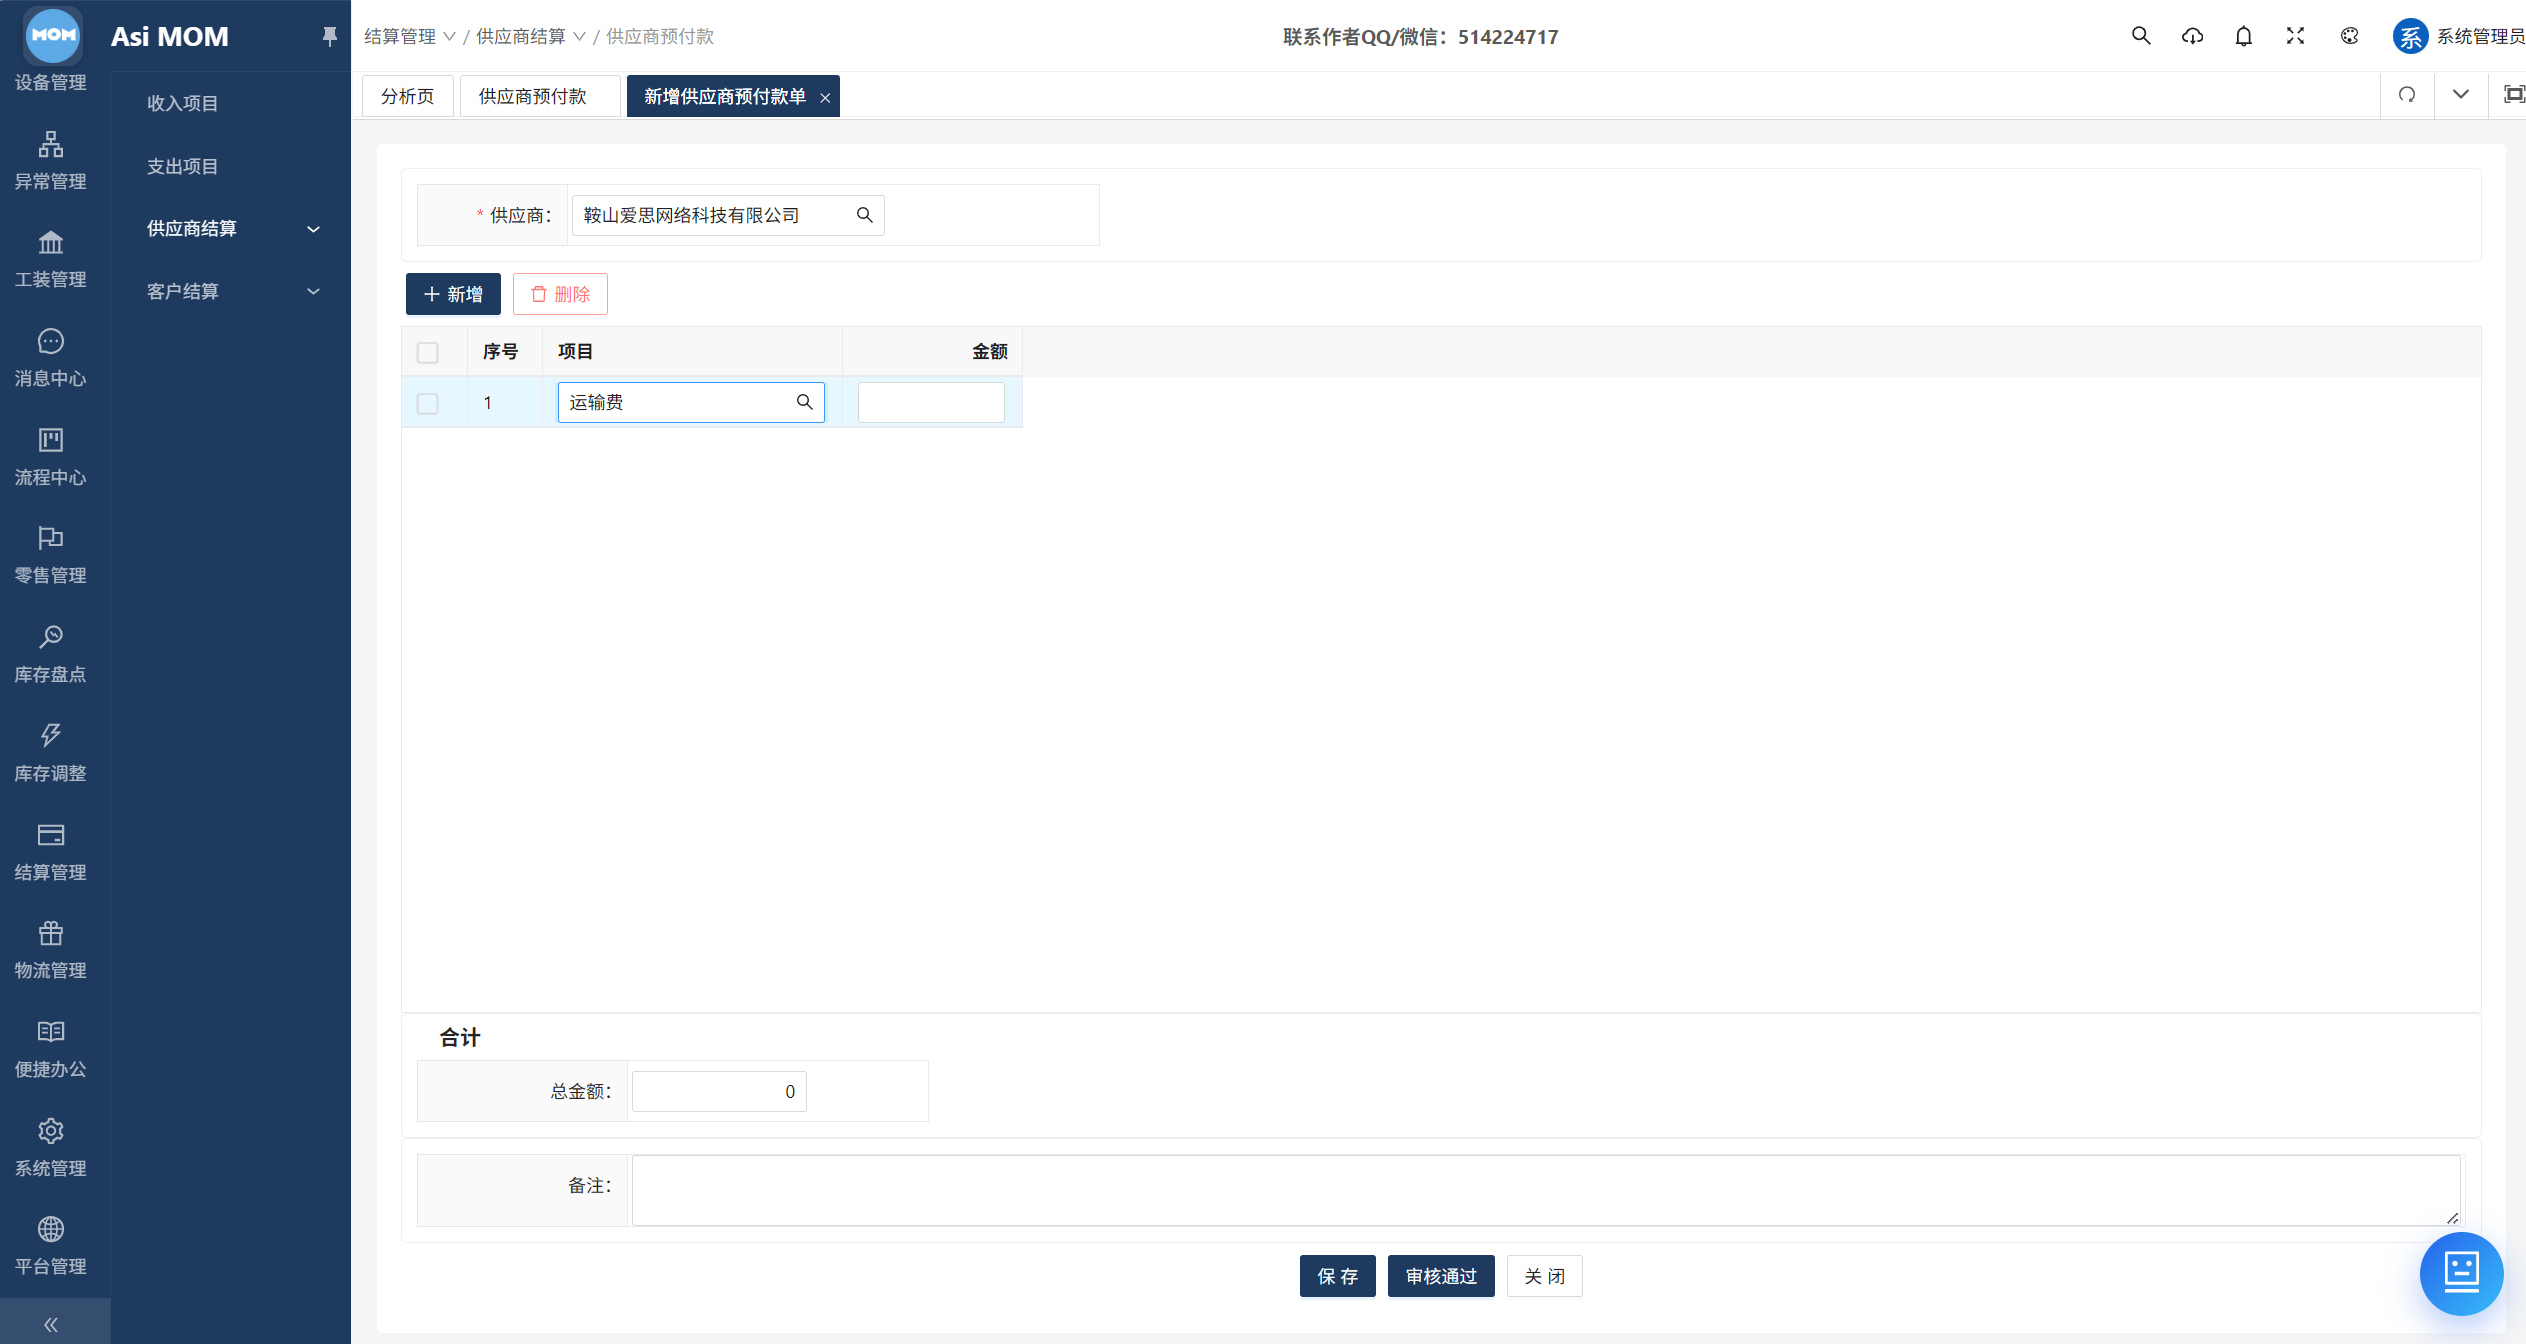Open the 结算管理 sidebar module
This screenshot has width=2526, height=1344.
50,852
